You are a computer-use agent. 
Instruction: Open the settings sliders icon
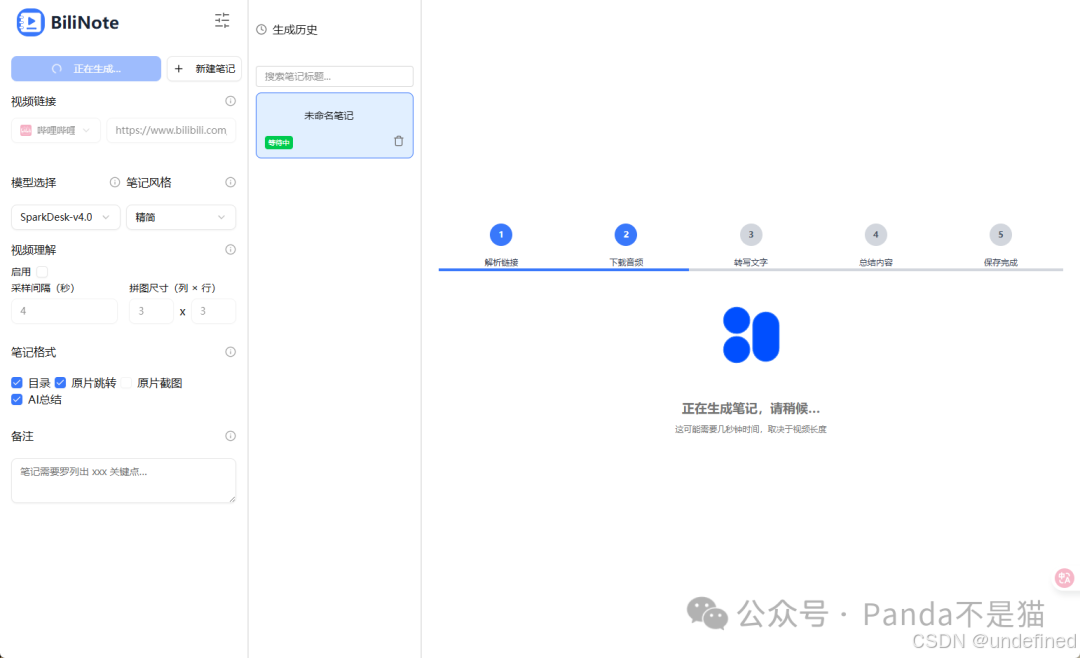[x=222, y=20]
